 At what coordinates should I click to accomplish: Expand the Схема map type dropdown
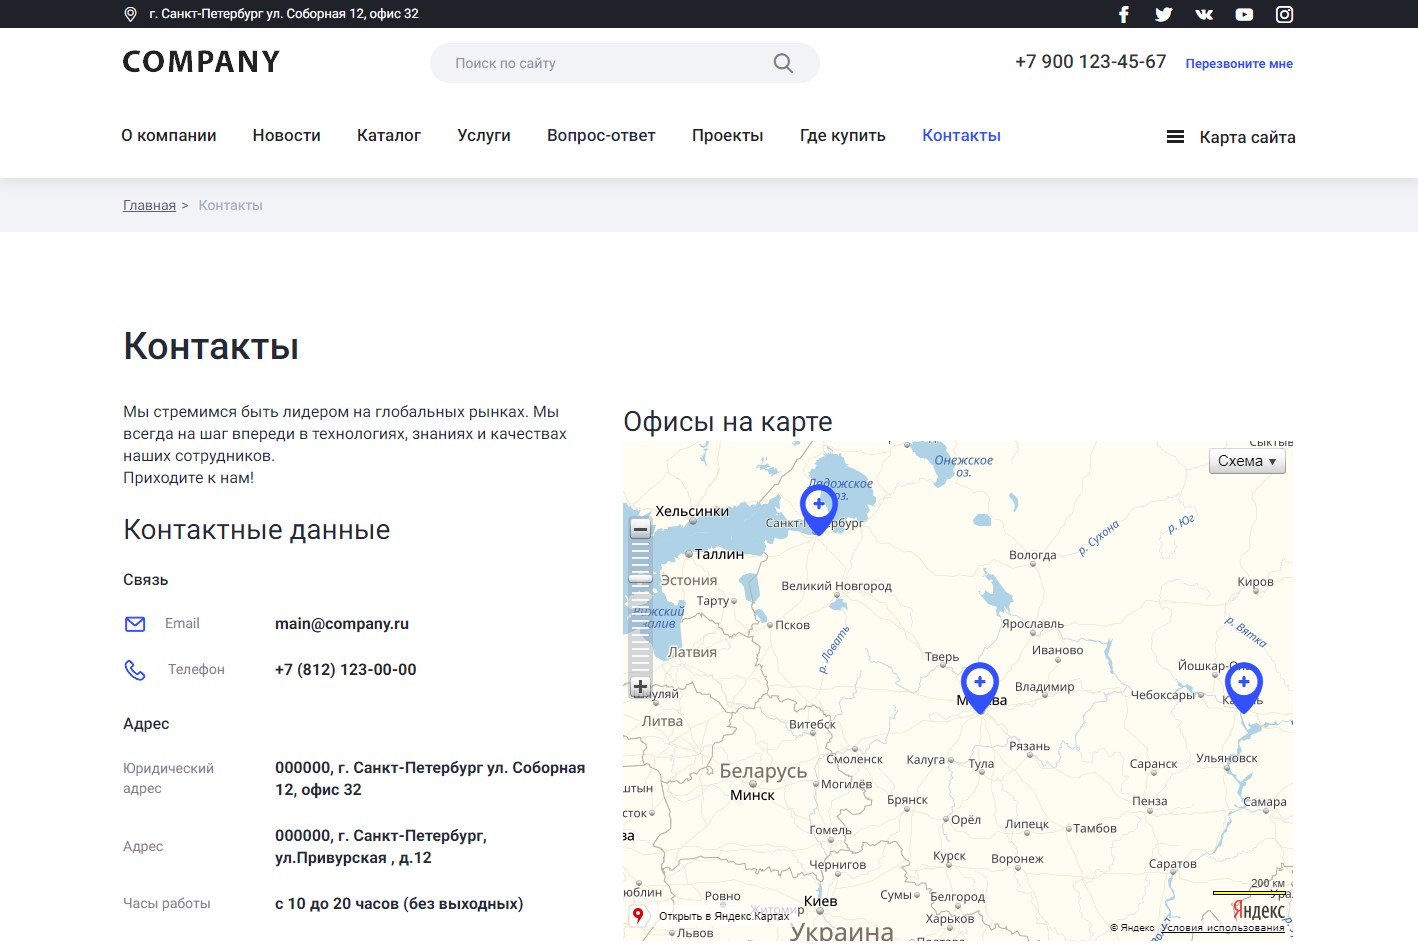pyautogui.click(x=1246, y=461)
